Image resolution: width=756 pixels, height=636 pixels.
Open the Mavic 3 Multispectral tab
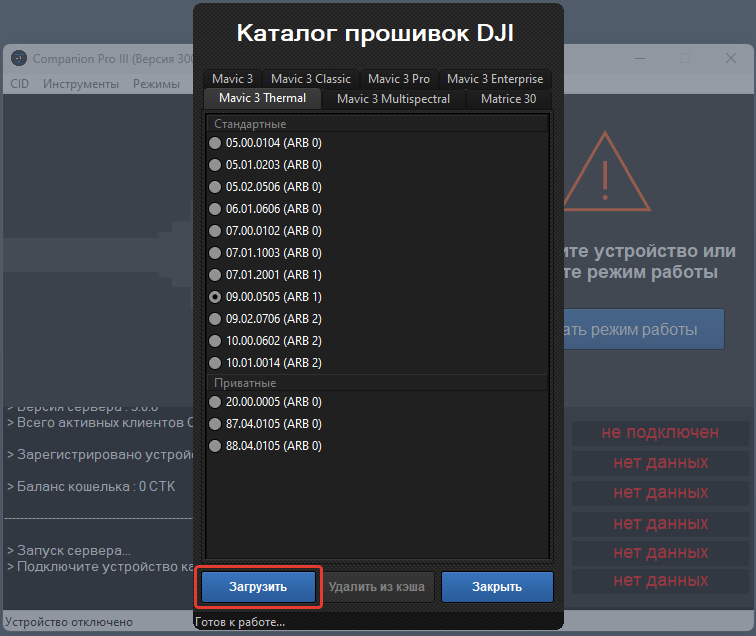coord(393,99)
